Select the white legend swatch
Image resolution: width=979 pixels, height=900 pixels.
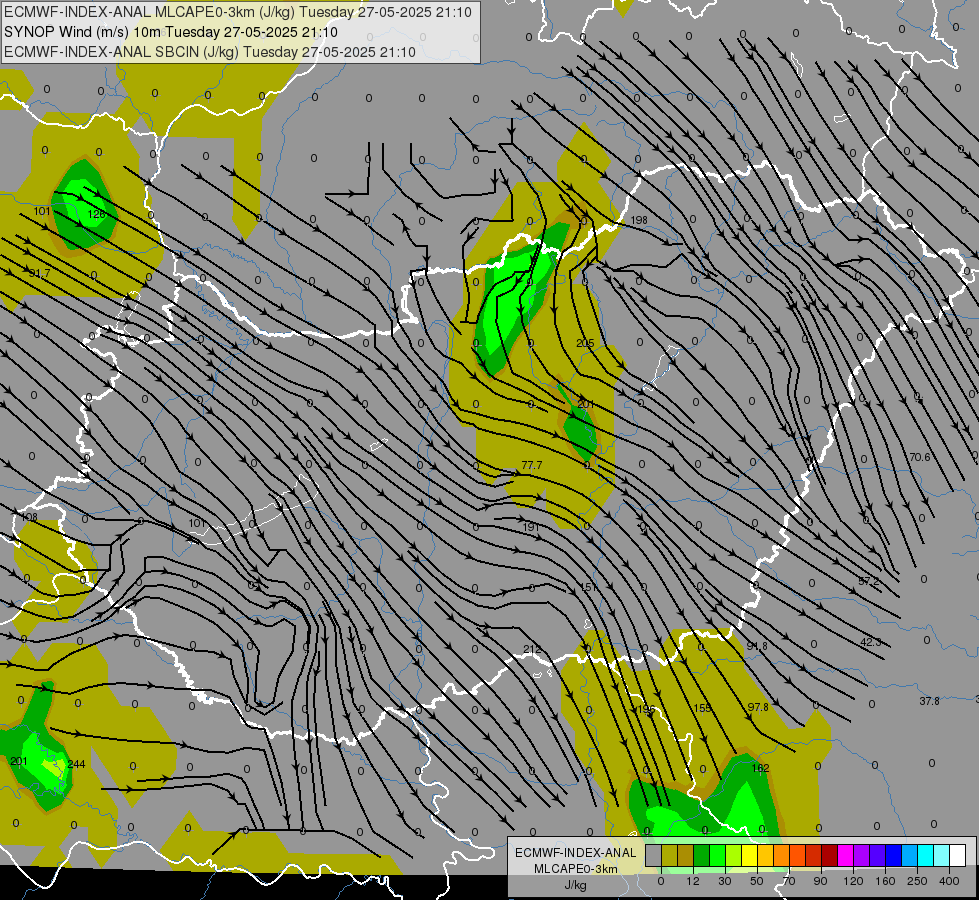click(x=958, y=855)
